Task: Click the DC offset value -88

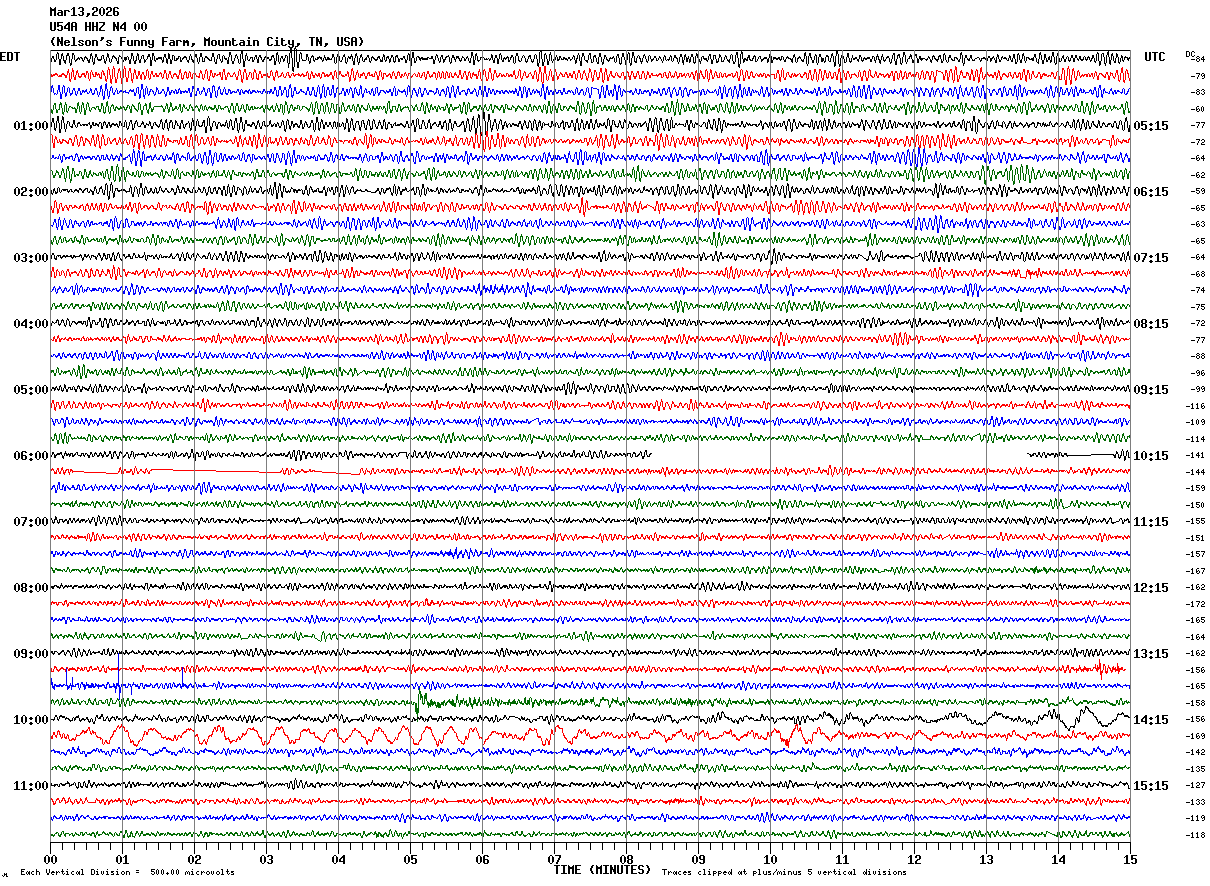Action: tap(1198, 356)
